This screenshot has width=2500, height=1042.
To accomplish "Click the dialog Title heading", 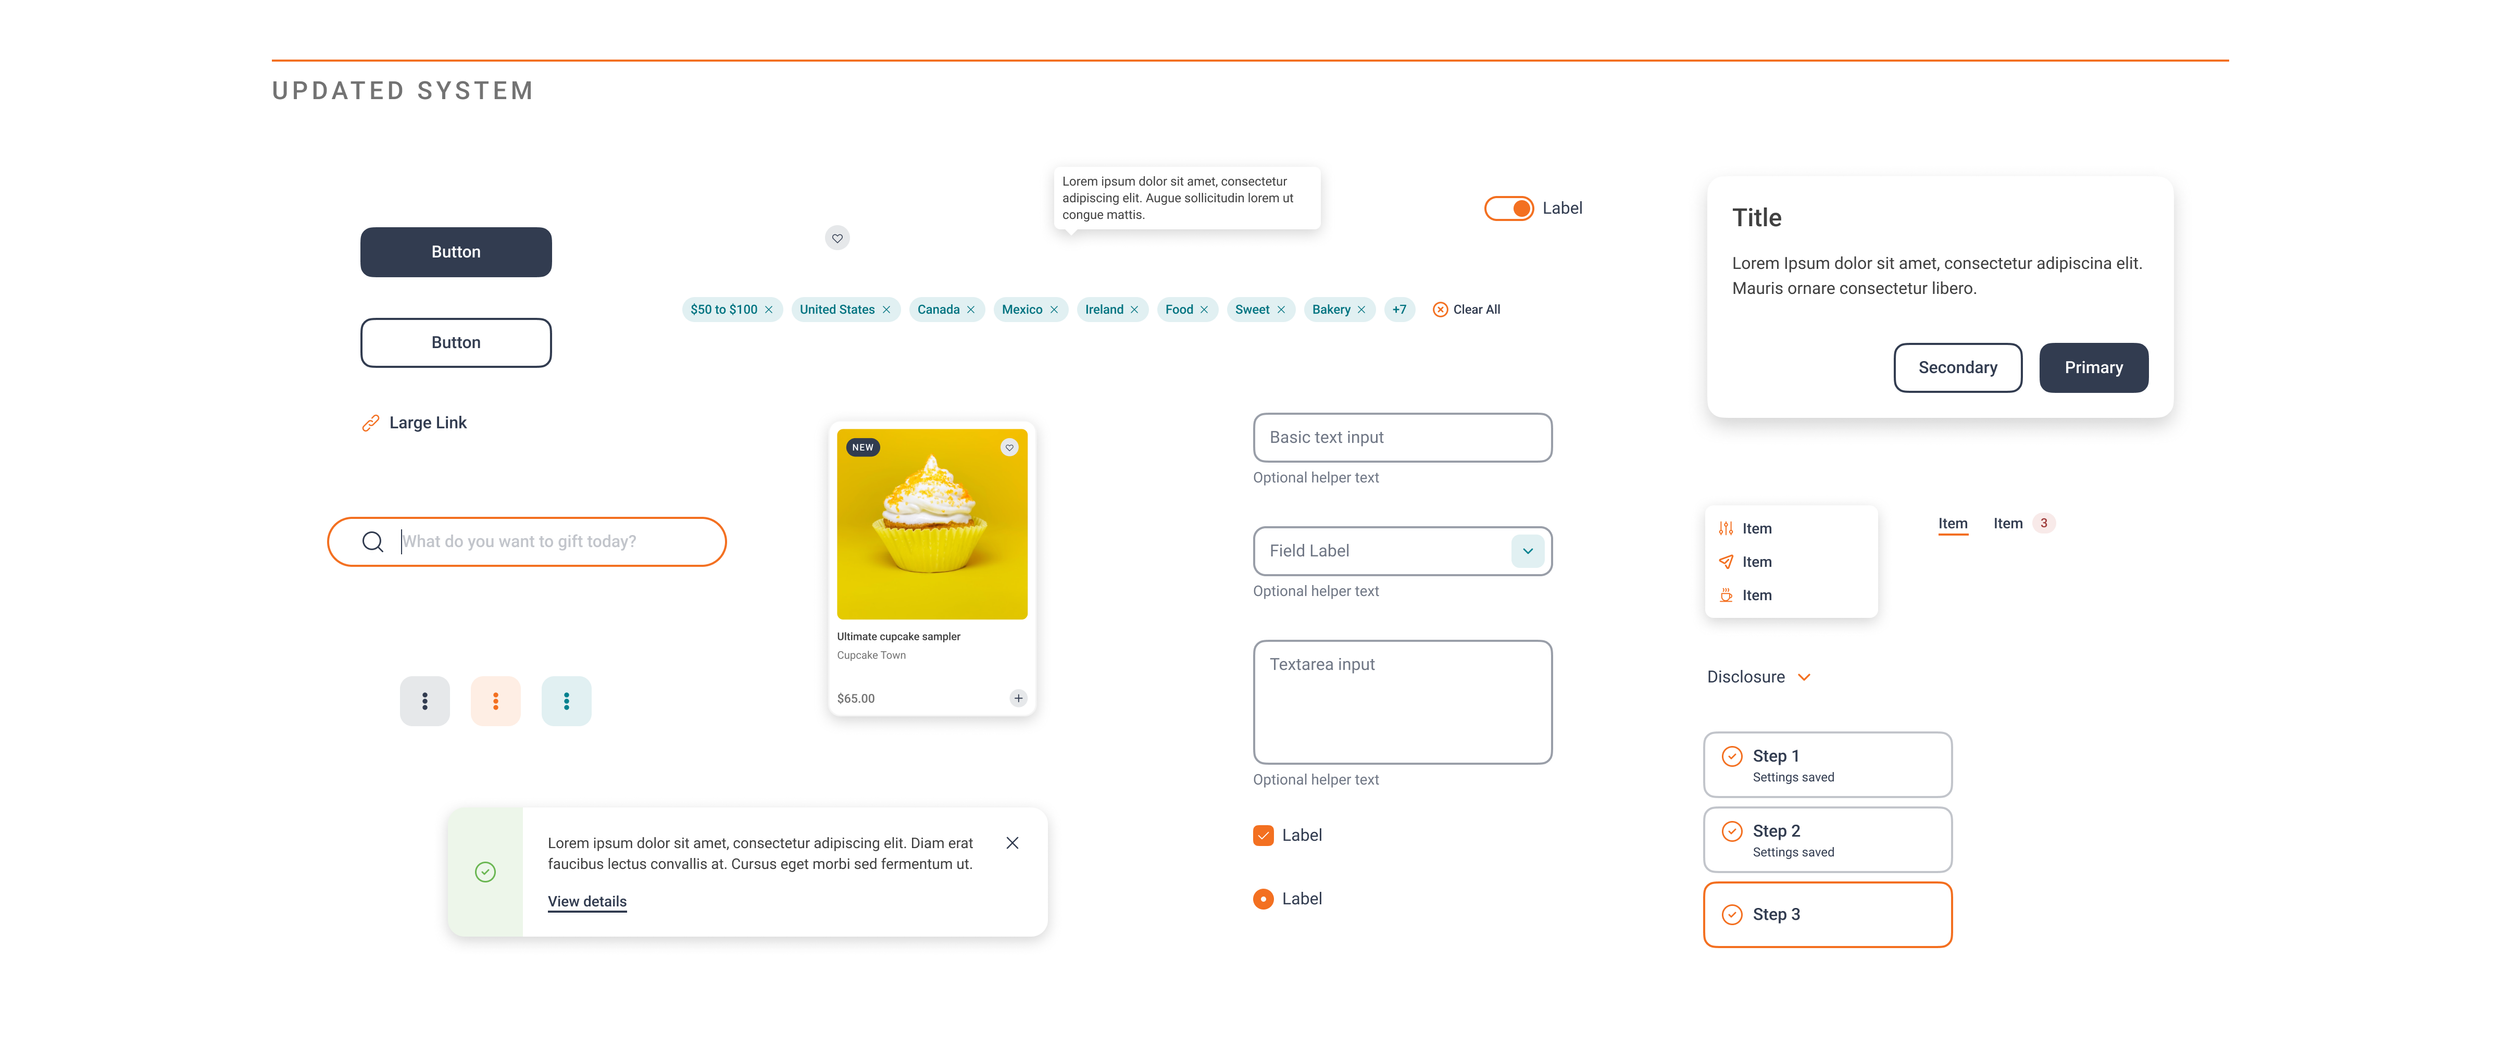I will [x=1756, y=218].
